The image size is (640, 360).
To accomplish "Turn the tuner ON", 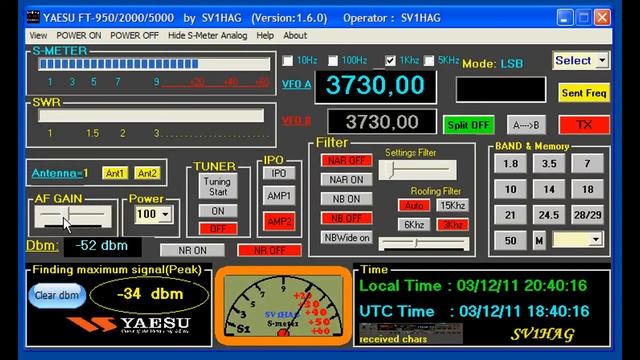I will click(x=218, y=211).
